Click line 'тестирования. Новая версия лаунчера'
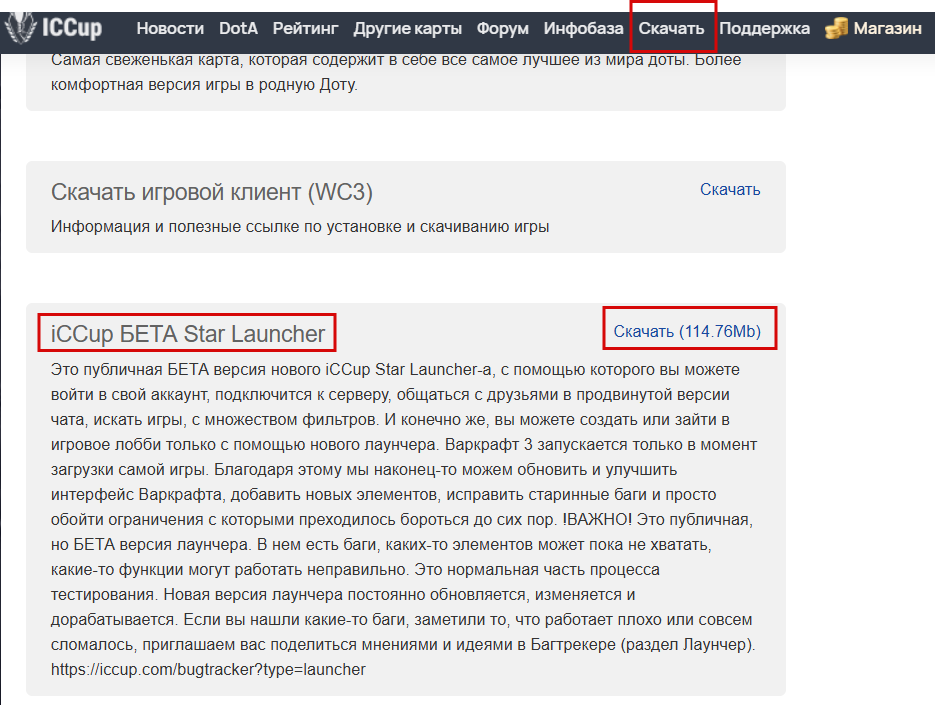This screenshot has width=935, height=705. click(x=343, y=595)
